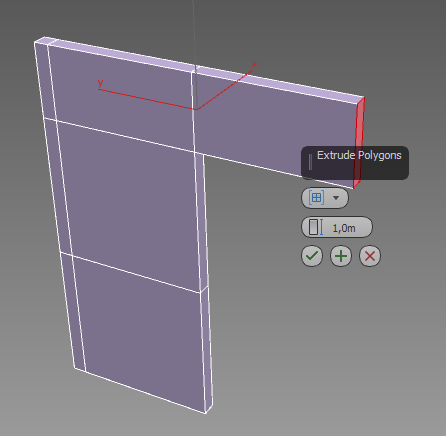Click the Extrude Polygons caddy title

tap(359, 155)
